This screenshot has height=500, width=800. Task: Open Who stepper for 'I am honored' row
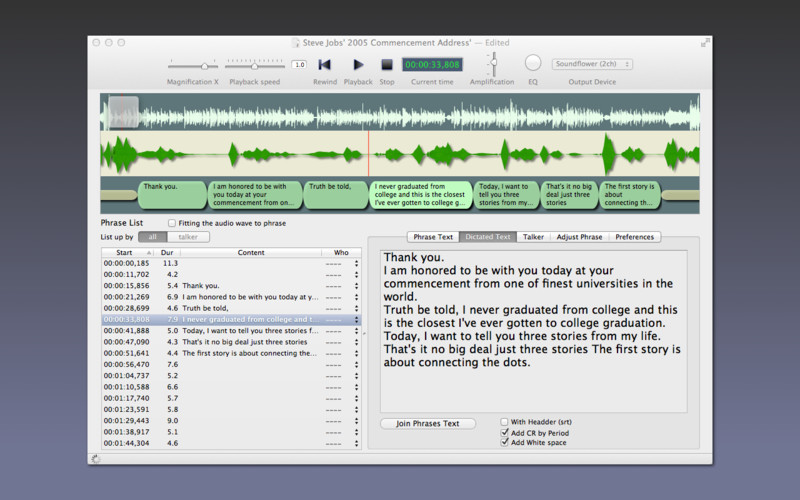[x=356, y=297]
